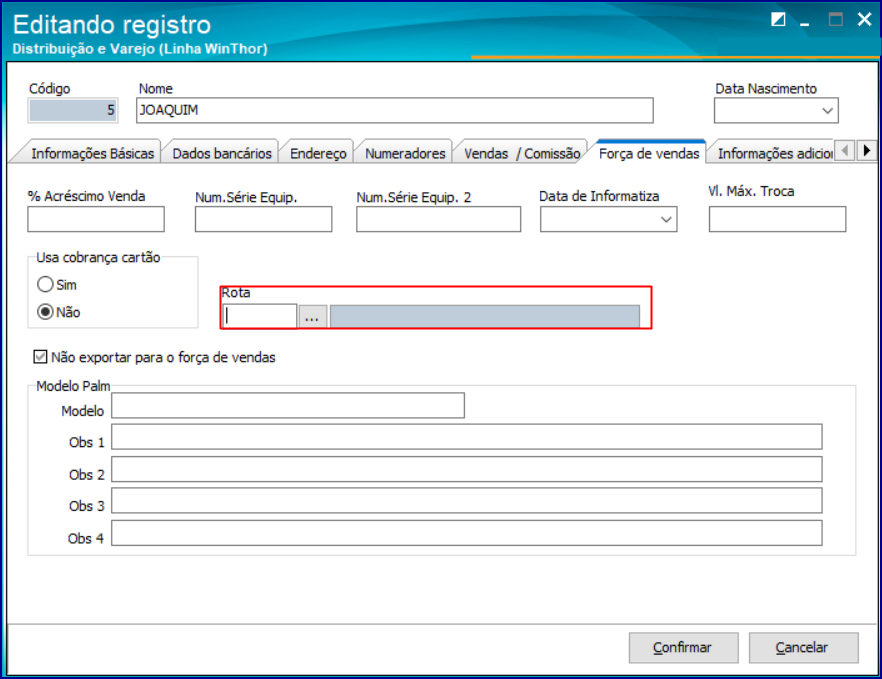Open the Data Nascimento dropdown

coord(827,111)
